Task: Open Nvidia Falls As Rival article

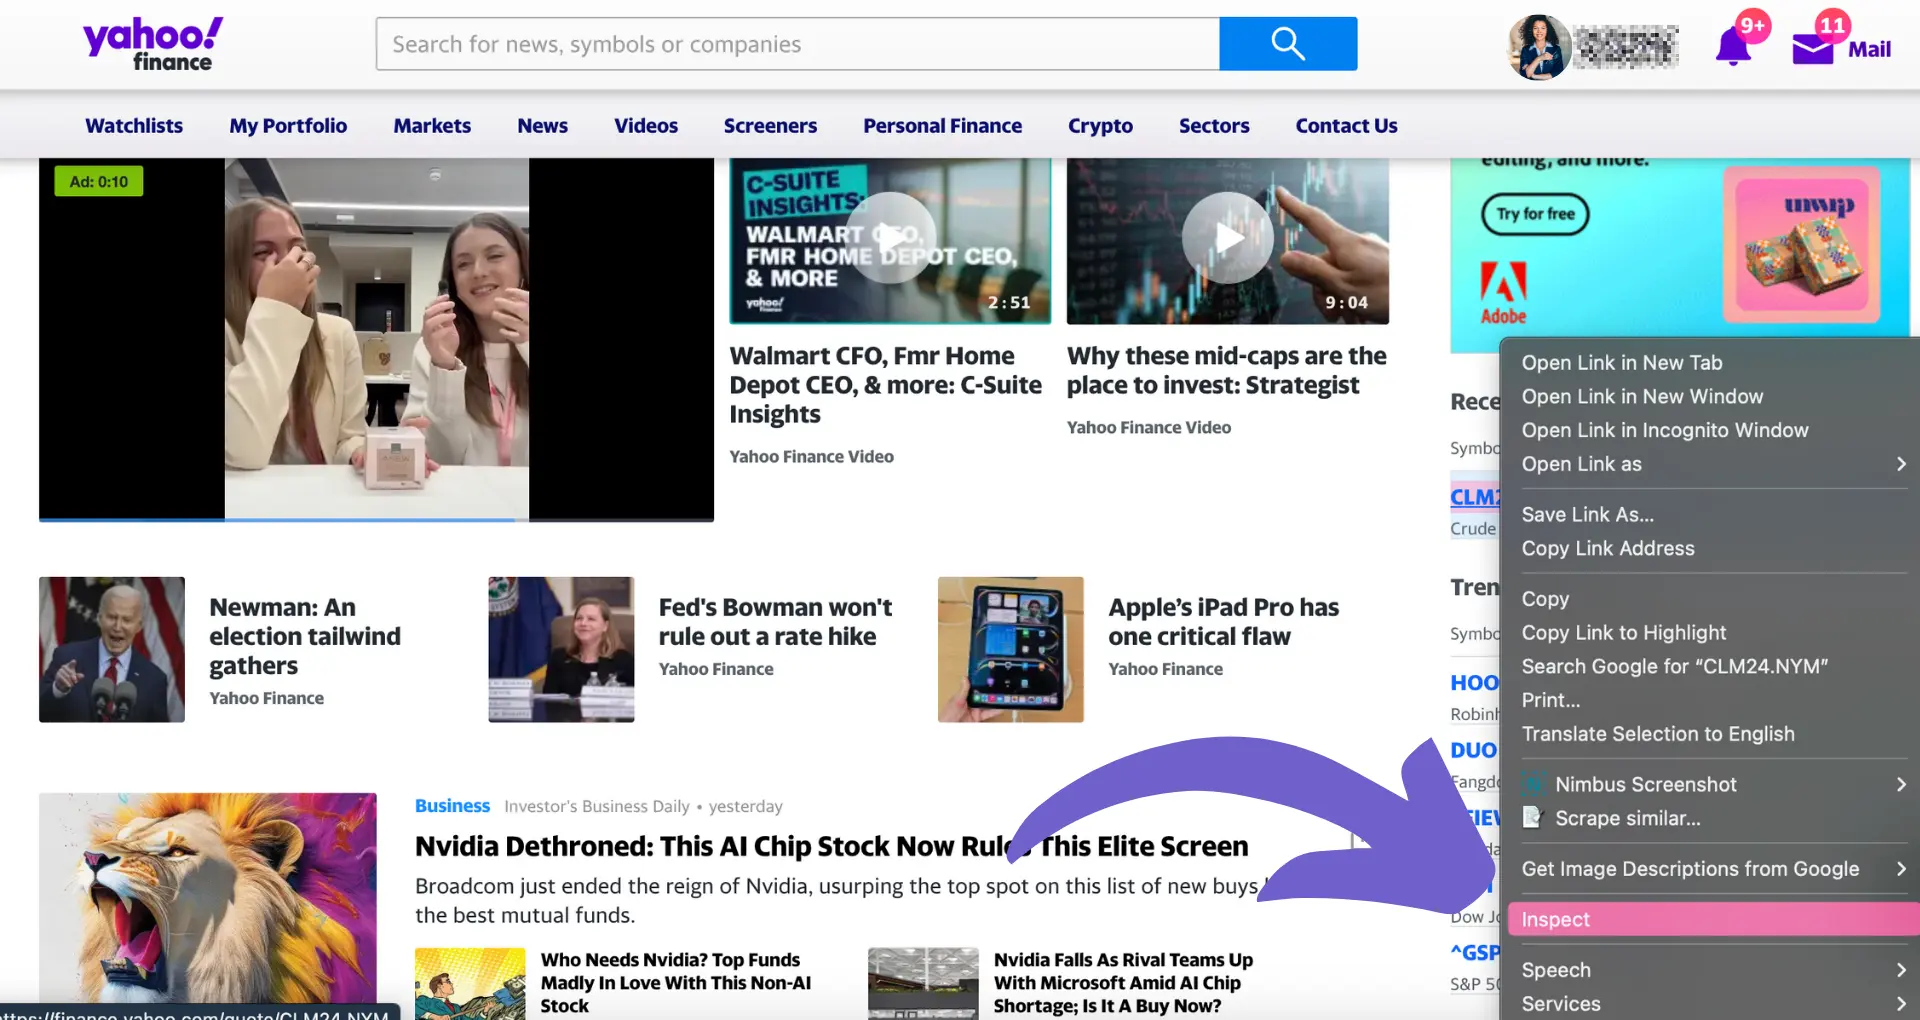Action: coord(1123,983)
